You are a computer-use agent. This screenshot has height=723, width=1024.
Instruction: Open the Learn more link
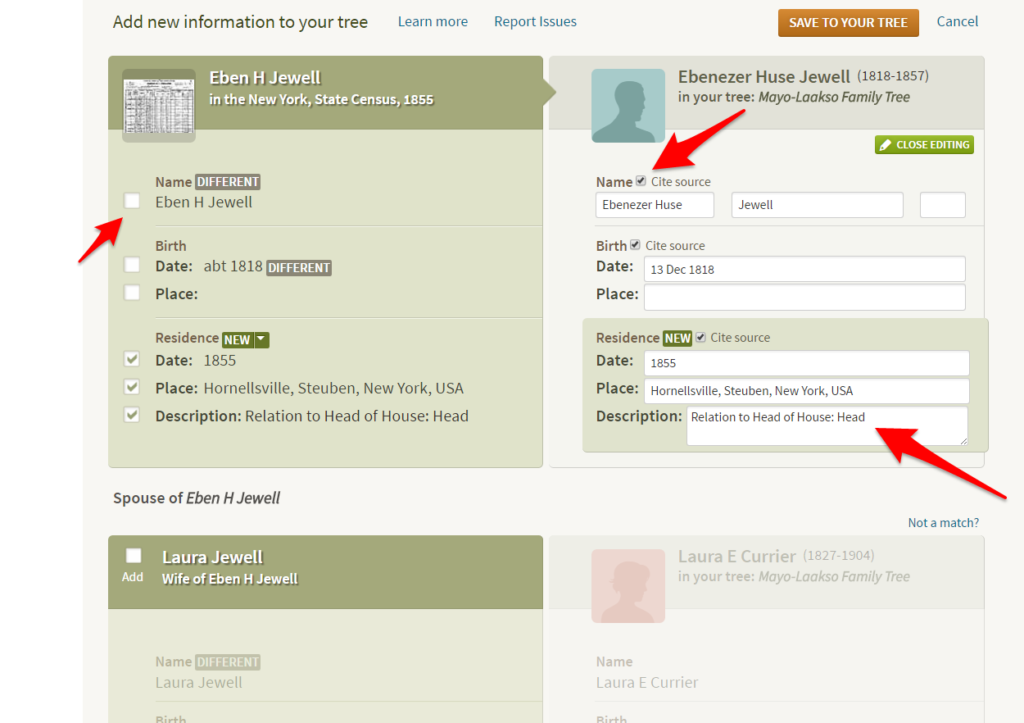(x=432, y=22)
